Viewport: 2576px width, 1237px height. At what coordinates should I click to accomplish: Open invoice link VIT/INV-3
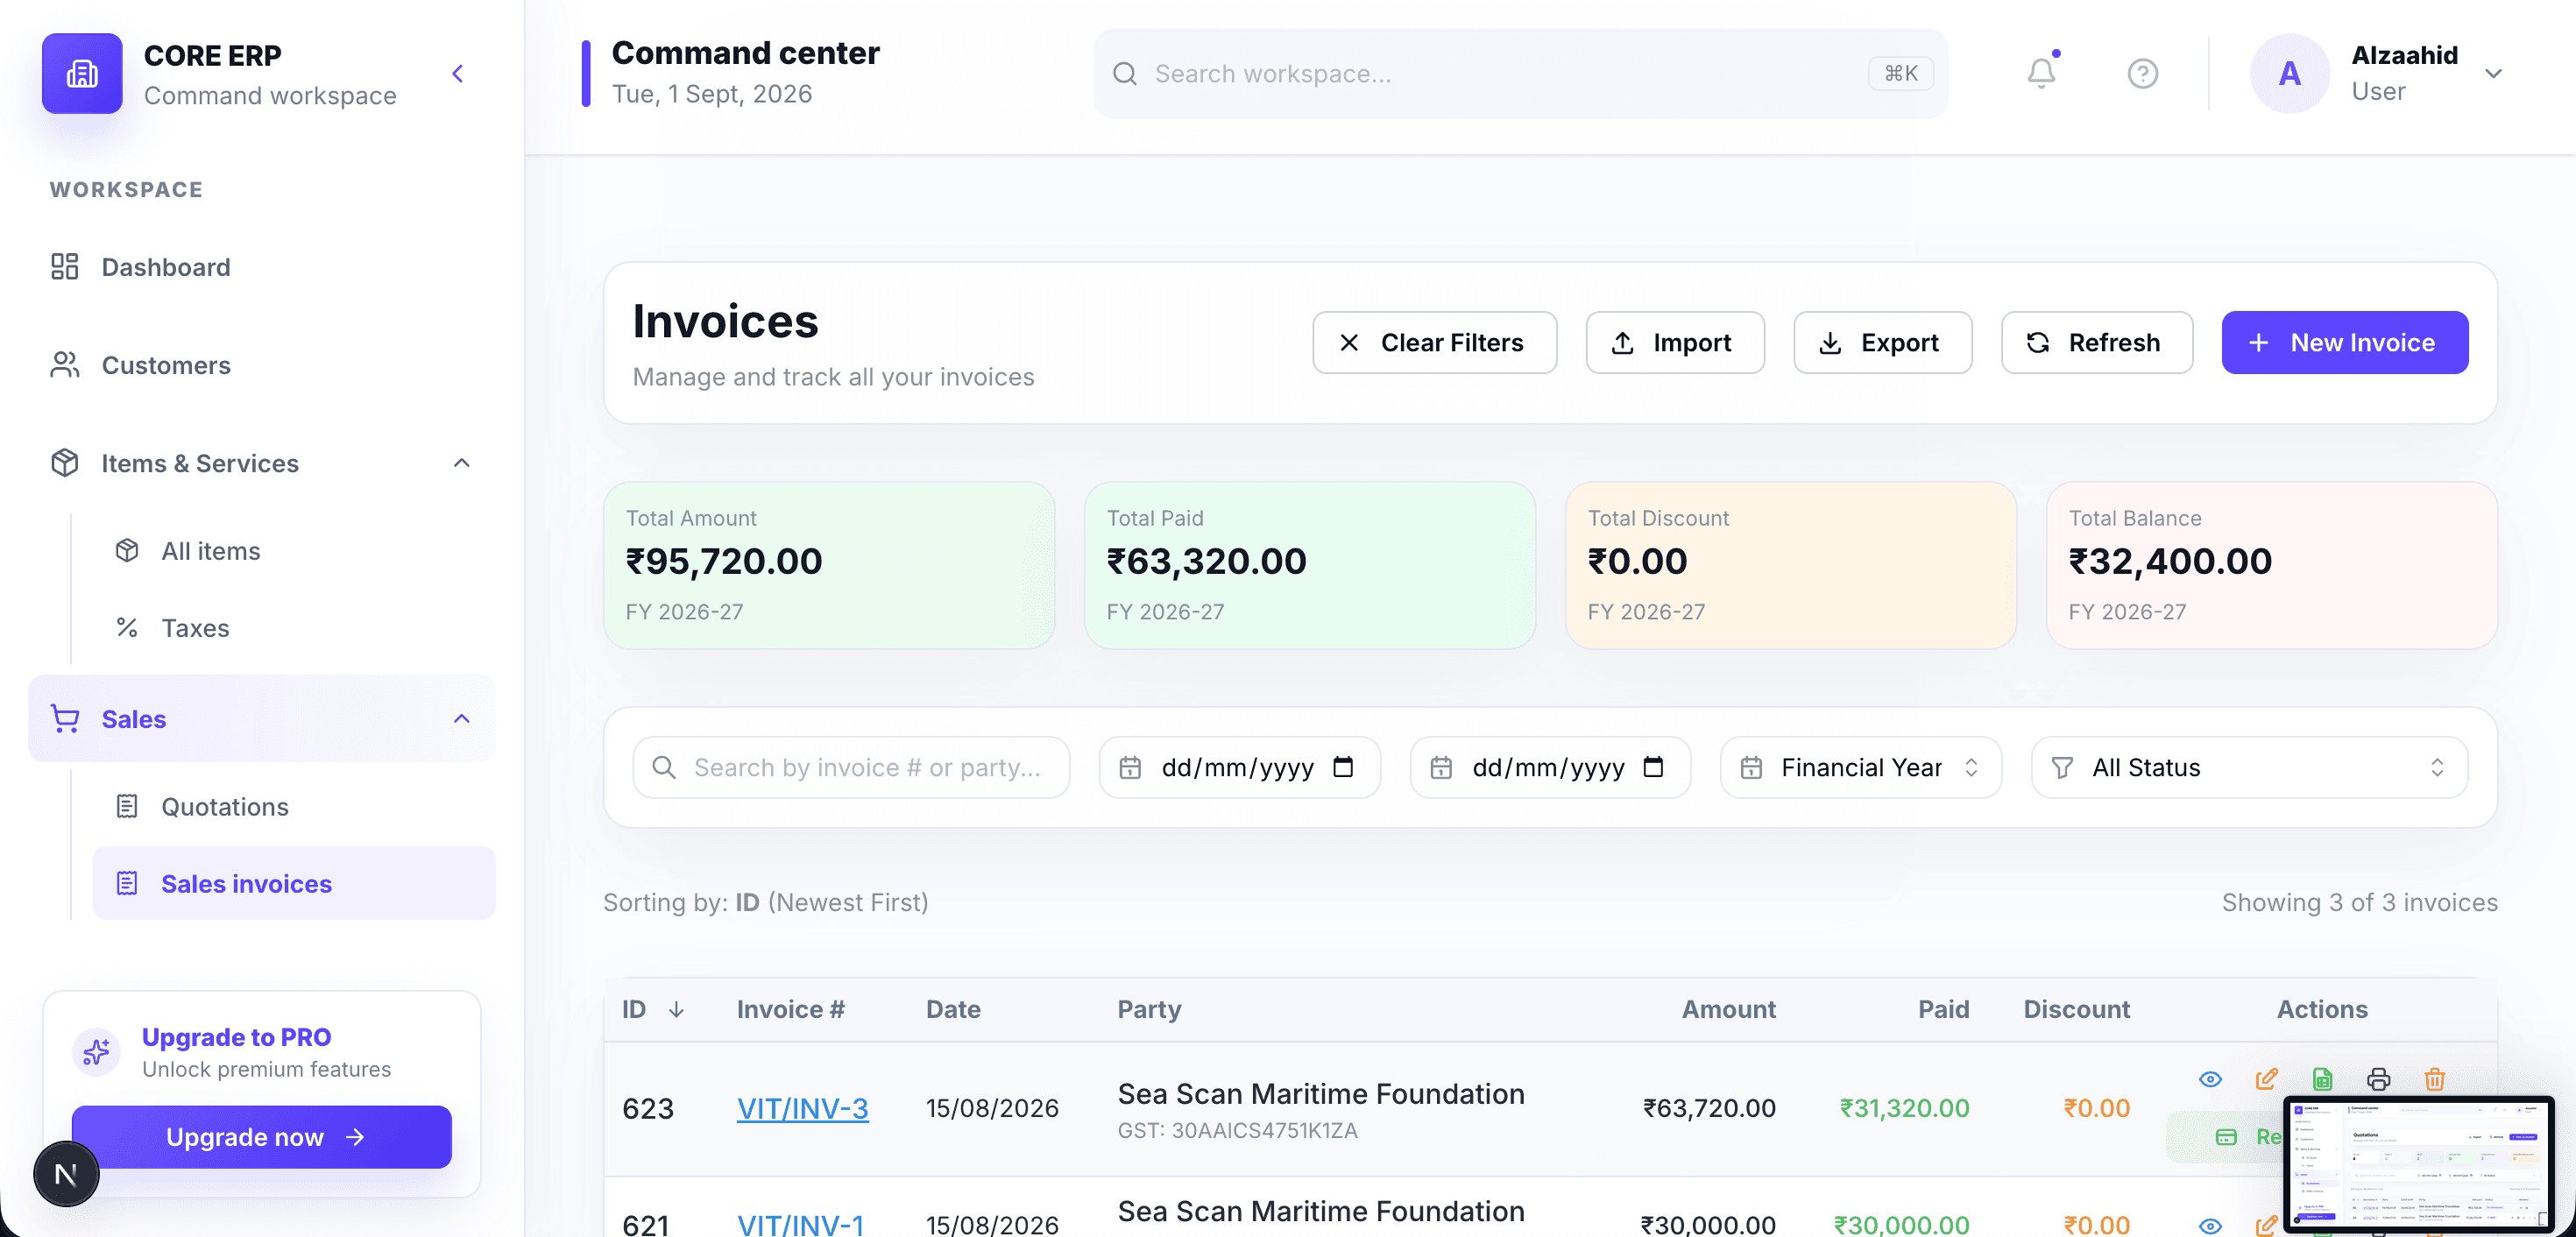click(803, 1108)
